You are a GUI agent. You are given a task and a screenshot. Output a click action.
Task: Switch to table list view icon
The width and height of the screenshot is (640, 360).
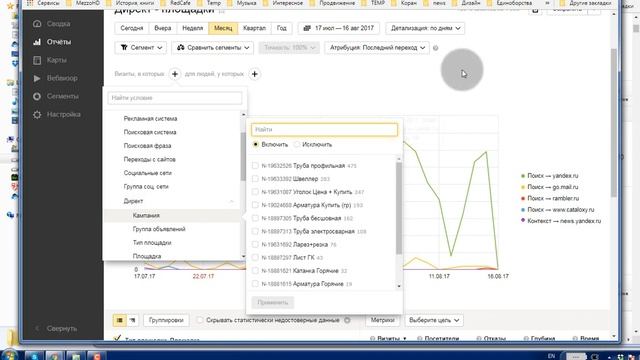(x=120, y=320)
